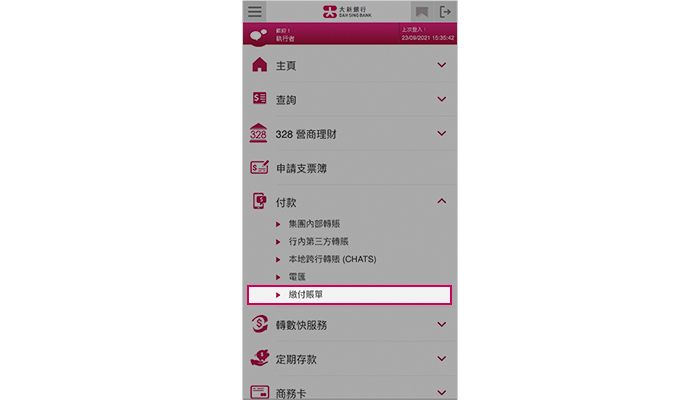Click the logout icon at top right
Screen dimensions: 700x400
pos(445,12)
